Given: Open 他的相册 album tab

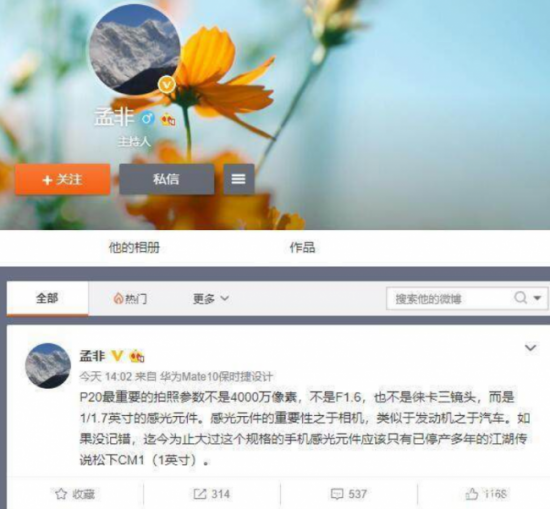Looking at the screenshot, I should (x=134, y=248).
